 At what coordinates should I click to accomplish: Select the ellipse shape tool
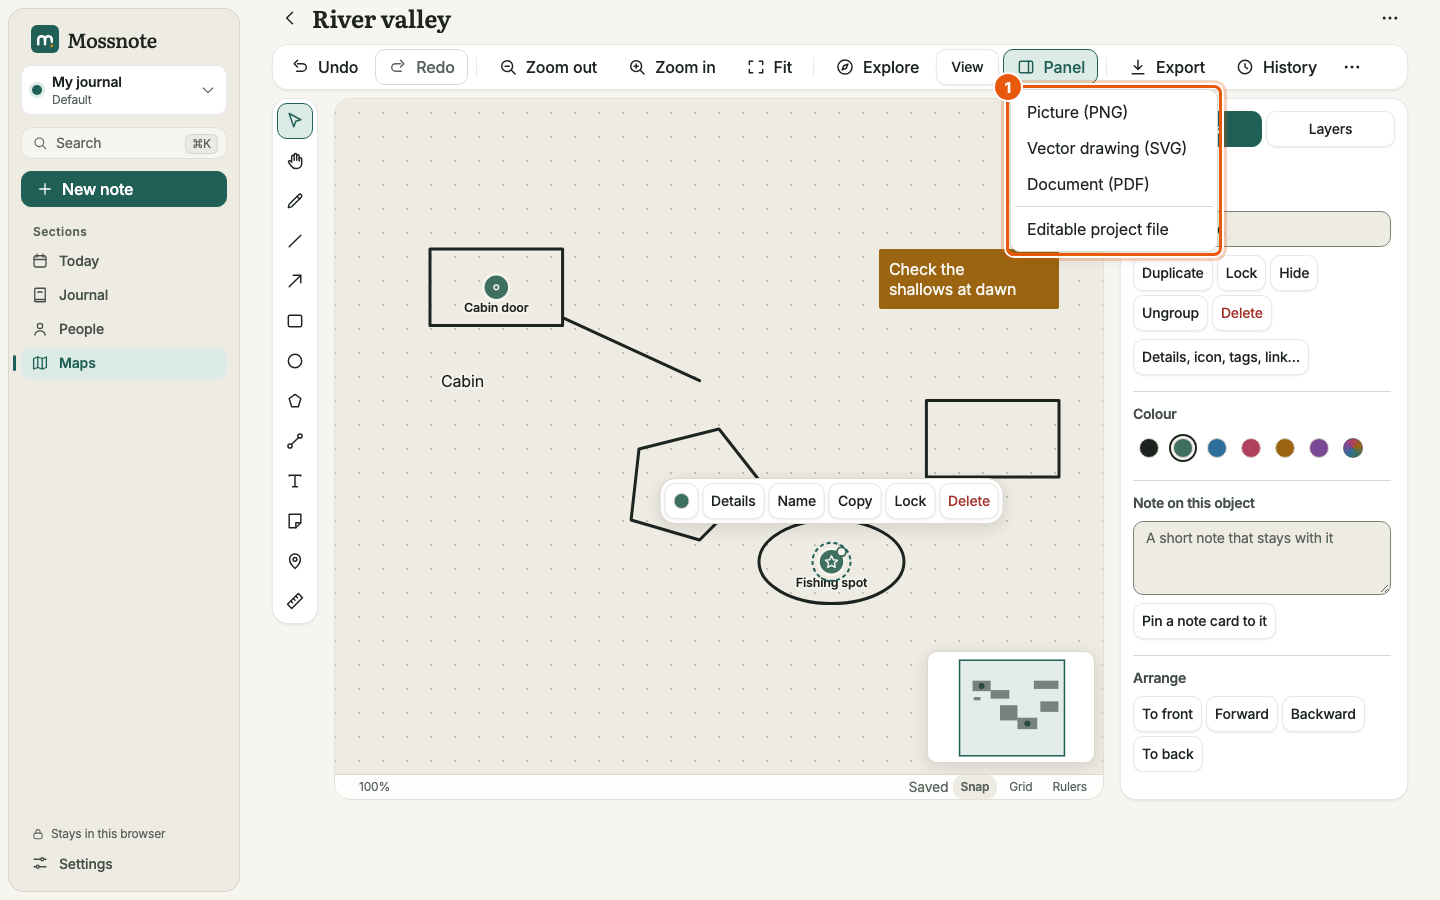click(x=295, y=361)
